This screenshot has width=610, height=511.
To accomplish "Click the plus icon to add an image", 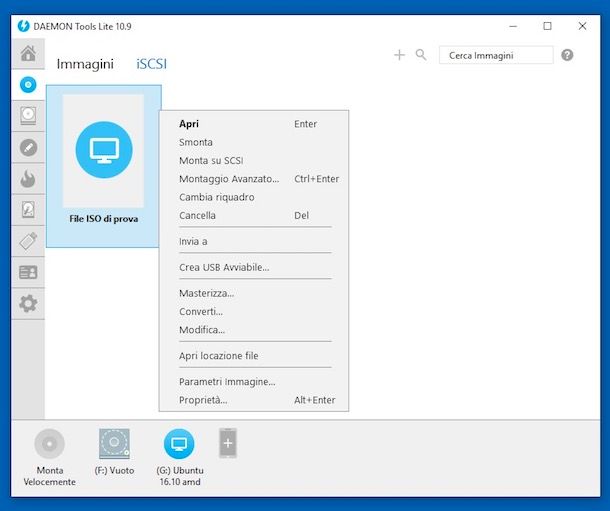I will pyautogui.click(x=399, y=55).
